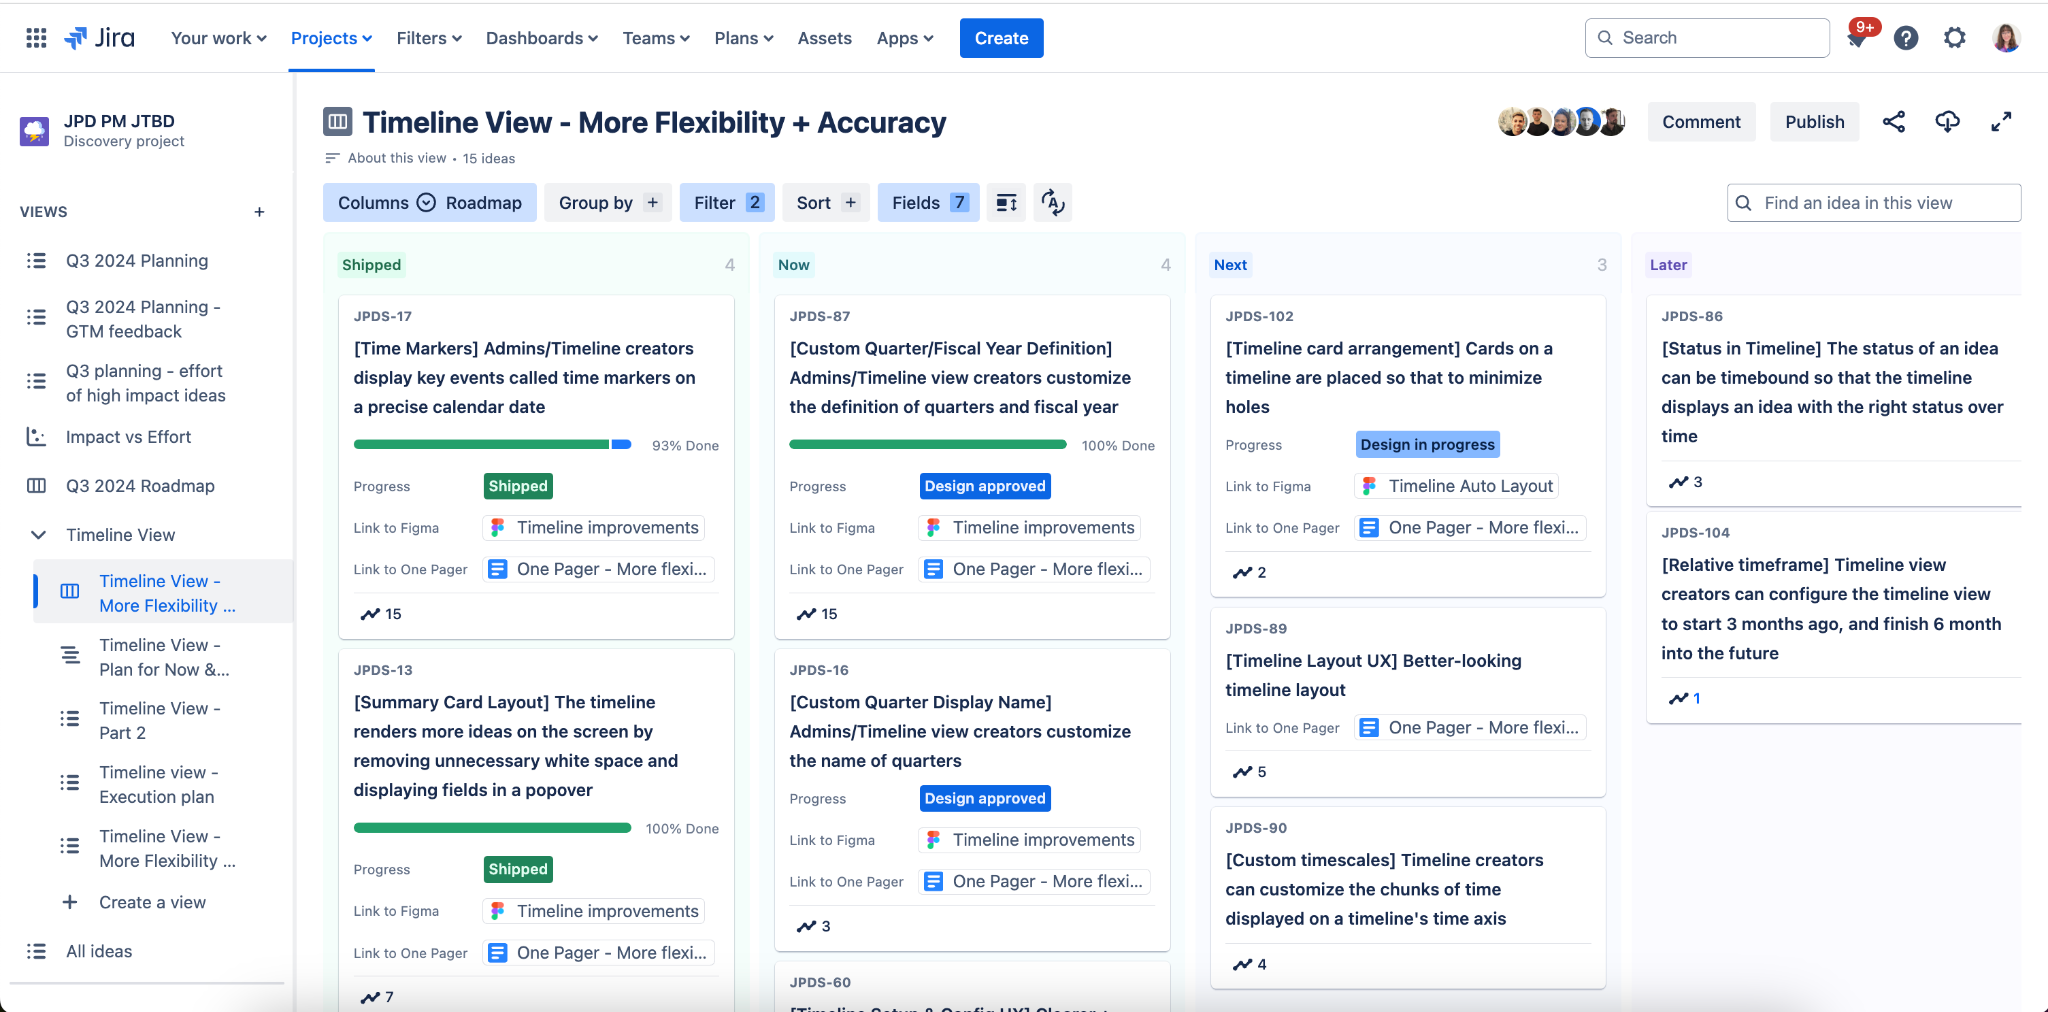Collapse the Timeline View section
Viewport: 2048px width, 1012px height.
click(39, 535)
